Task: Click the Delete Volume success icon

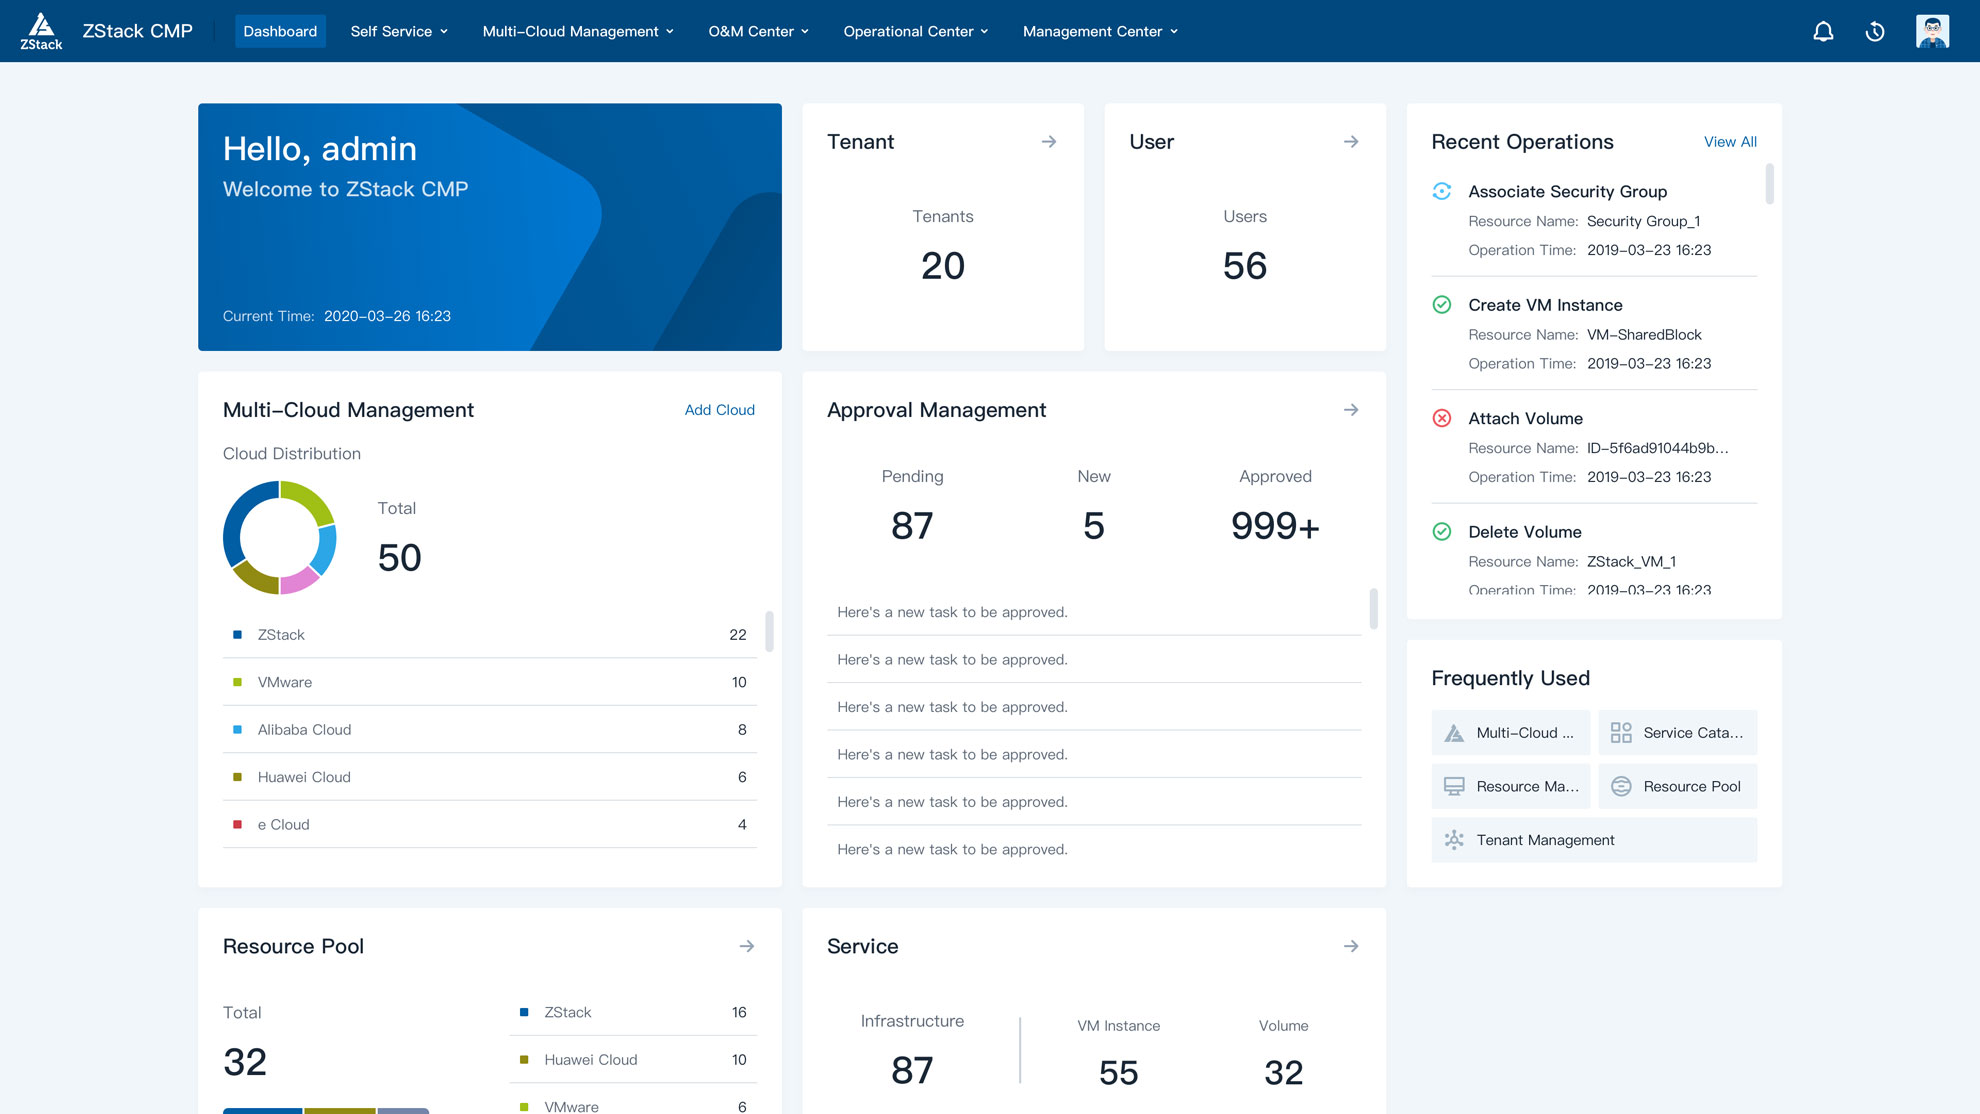Action: pos(1442,532)
